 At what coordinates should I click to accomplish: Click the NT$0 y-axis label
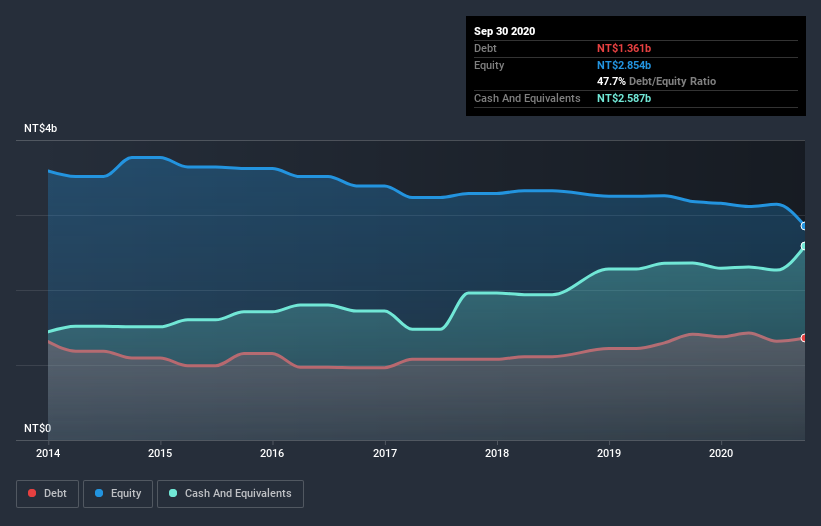pos(37,428)
